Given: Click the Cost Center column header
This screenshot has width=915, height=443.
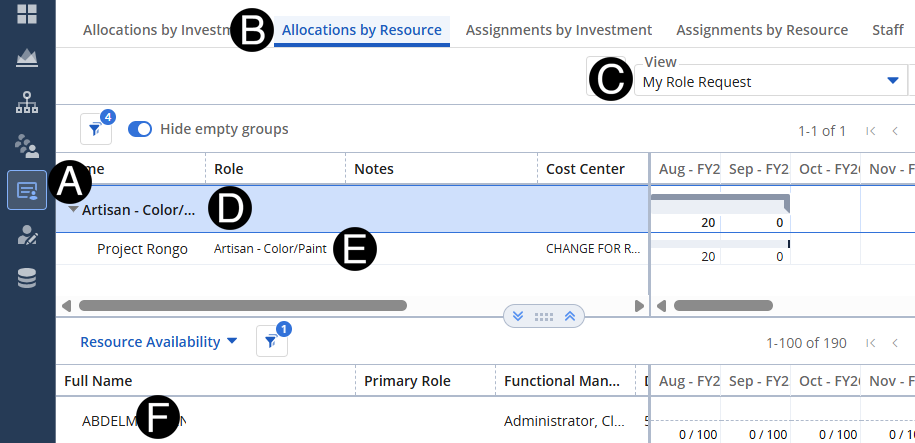Looking at the screenshot, I should 585,169.
